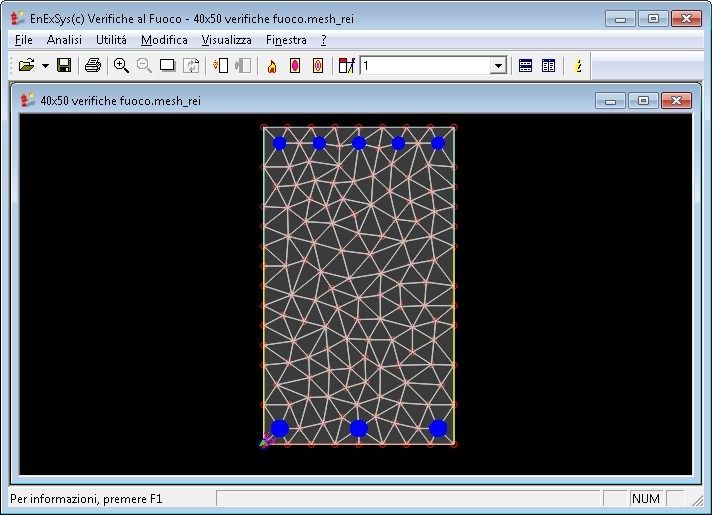Screen dimensions: 712x515
Task: Click the edit table pencil icon
Action: pos(346,66)
